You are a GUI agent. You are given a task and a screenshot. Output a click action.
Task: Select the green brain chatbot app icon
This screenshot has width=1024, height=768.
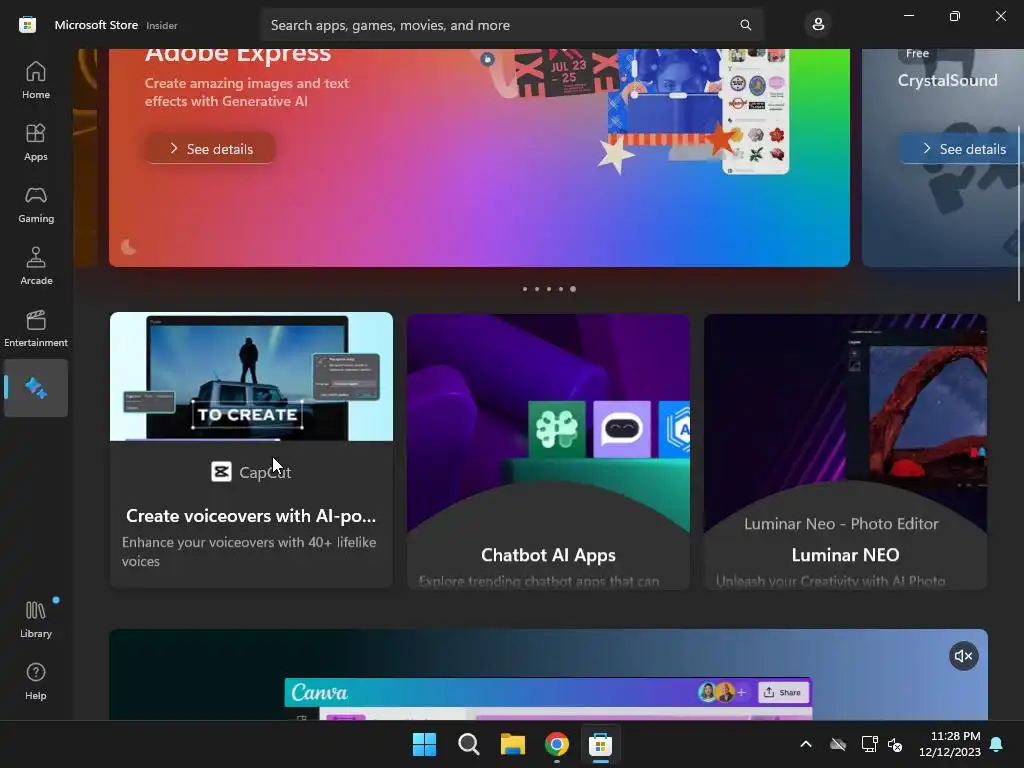556,429
